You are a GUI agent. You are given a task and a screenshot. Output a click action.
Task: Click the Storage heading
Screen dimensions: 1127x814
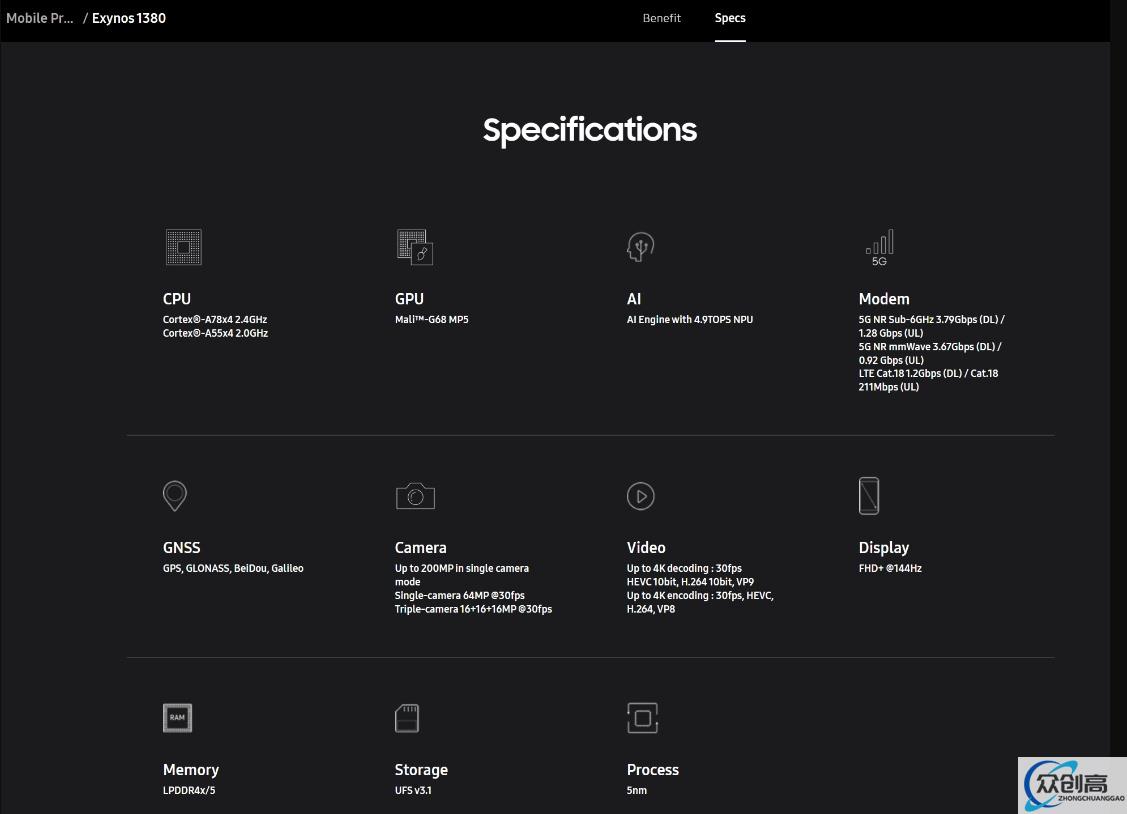(x=421, y=770)
